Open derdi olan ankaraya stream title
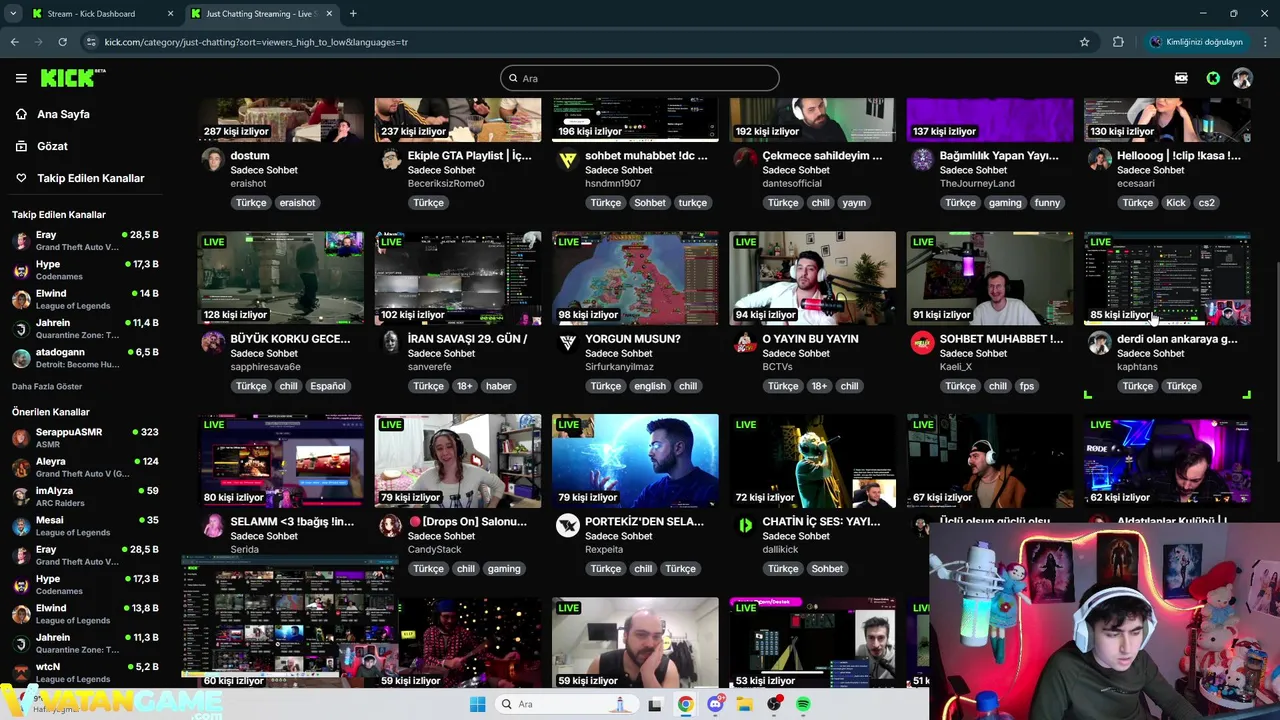The width and height of the screenshot is (1280, 720). pos(1177,339)
